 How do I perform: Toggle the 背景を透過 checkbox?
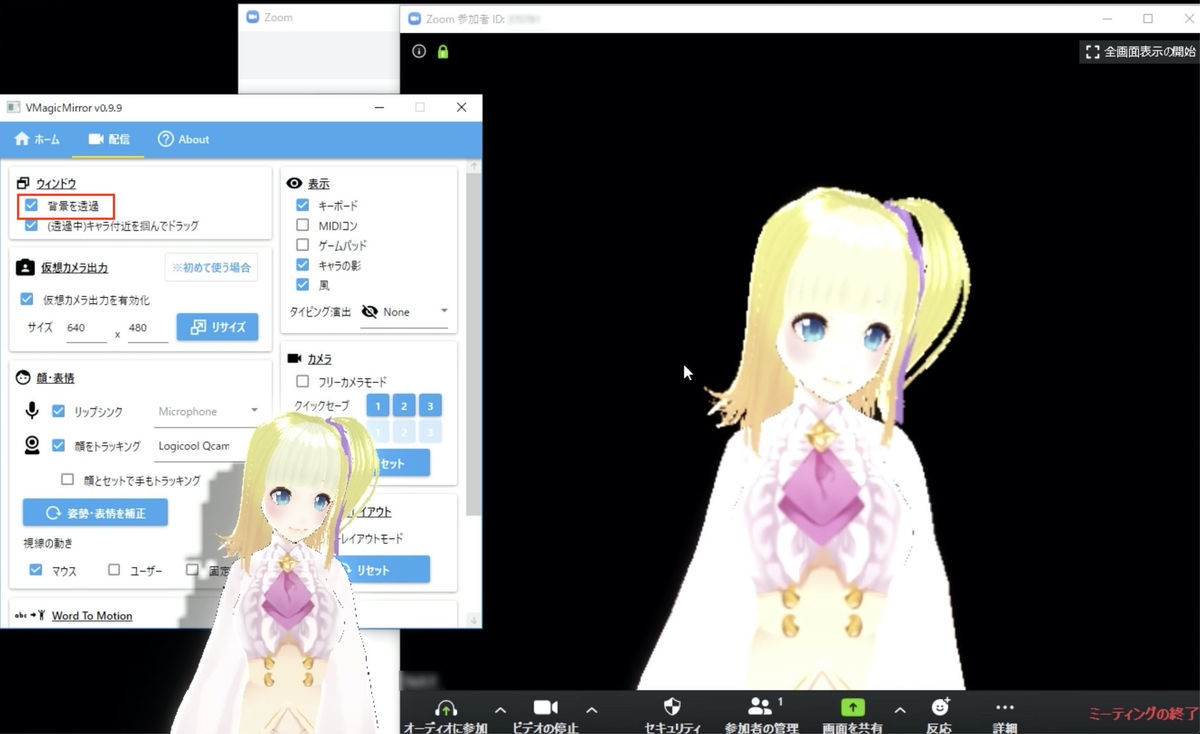(x=32, y=205)
